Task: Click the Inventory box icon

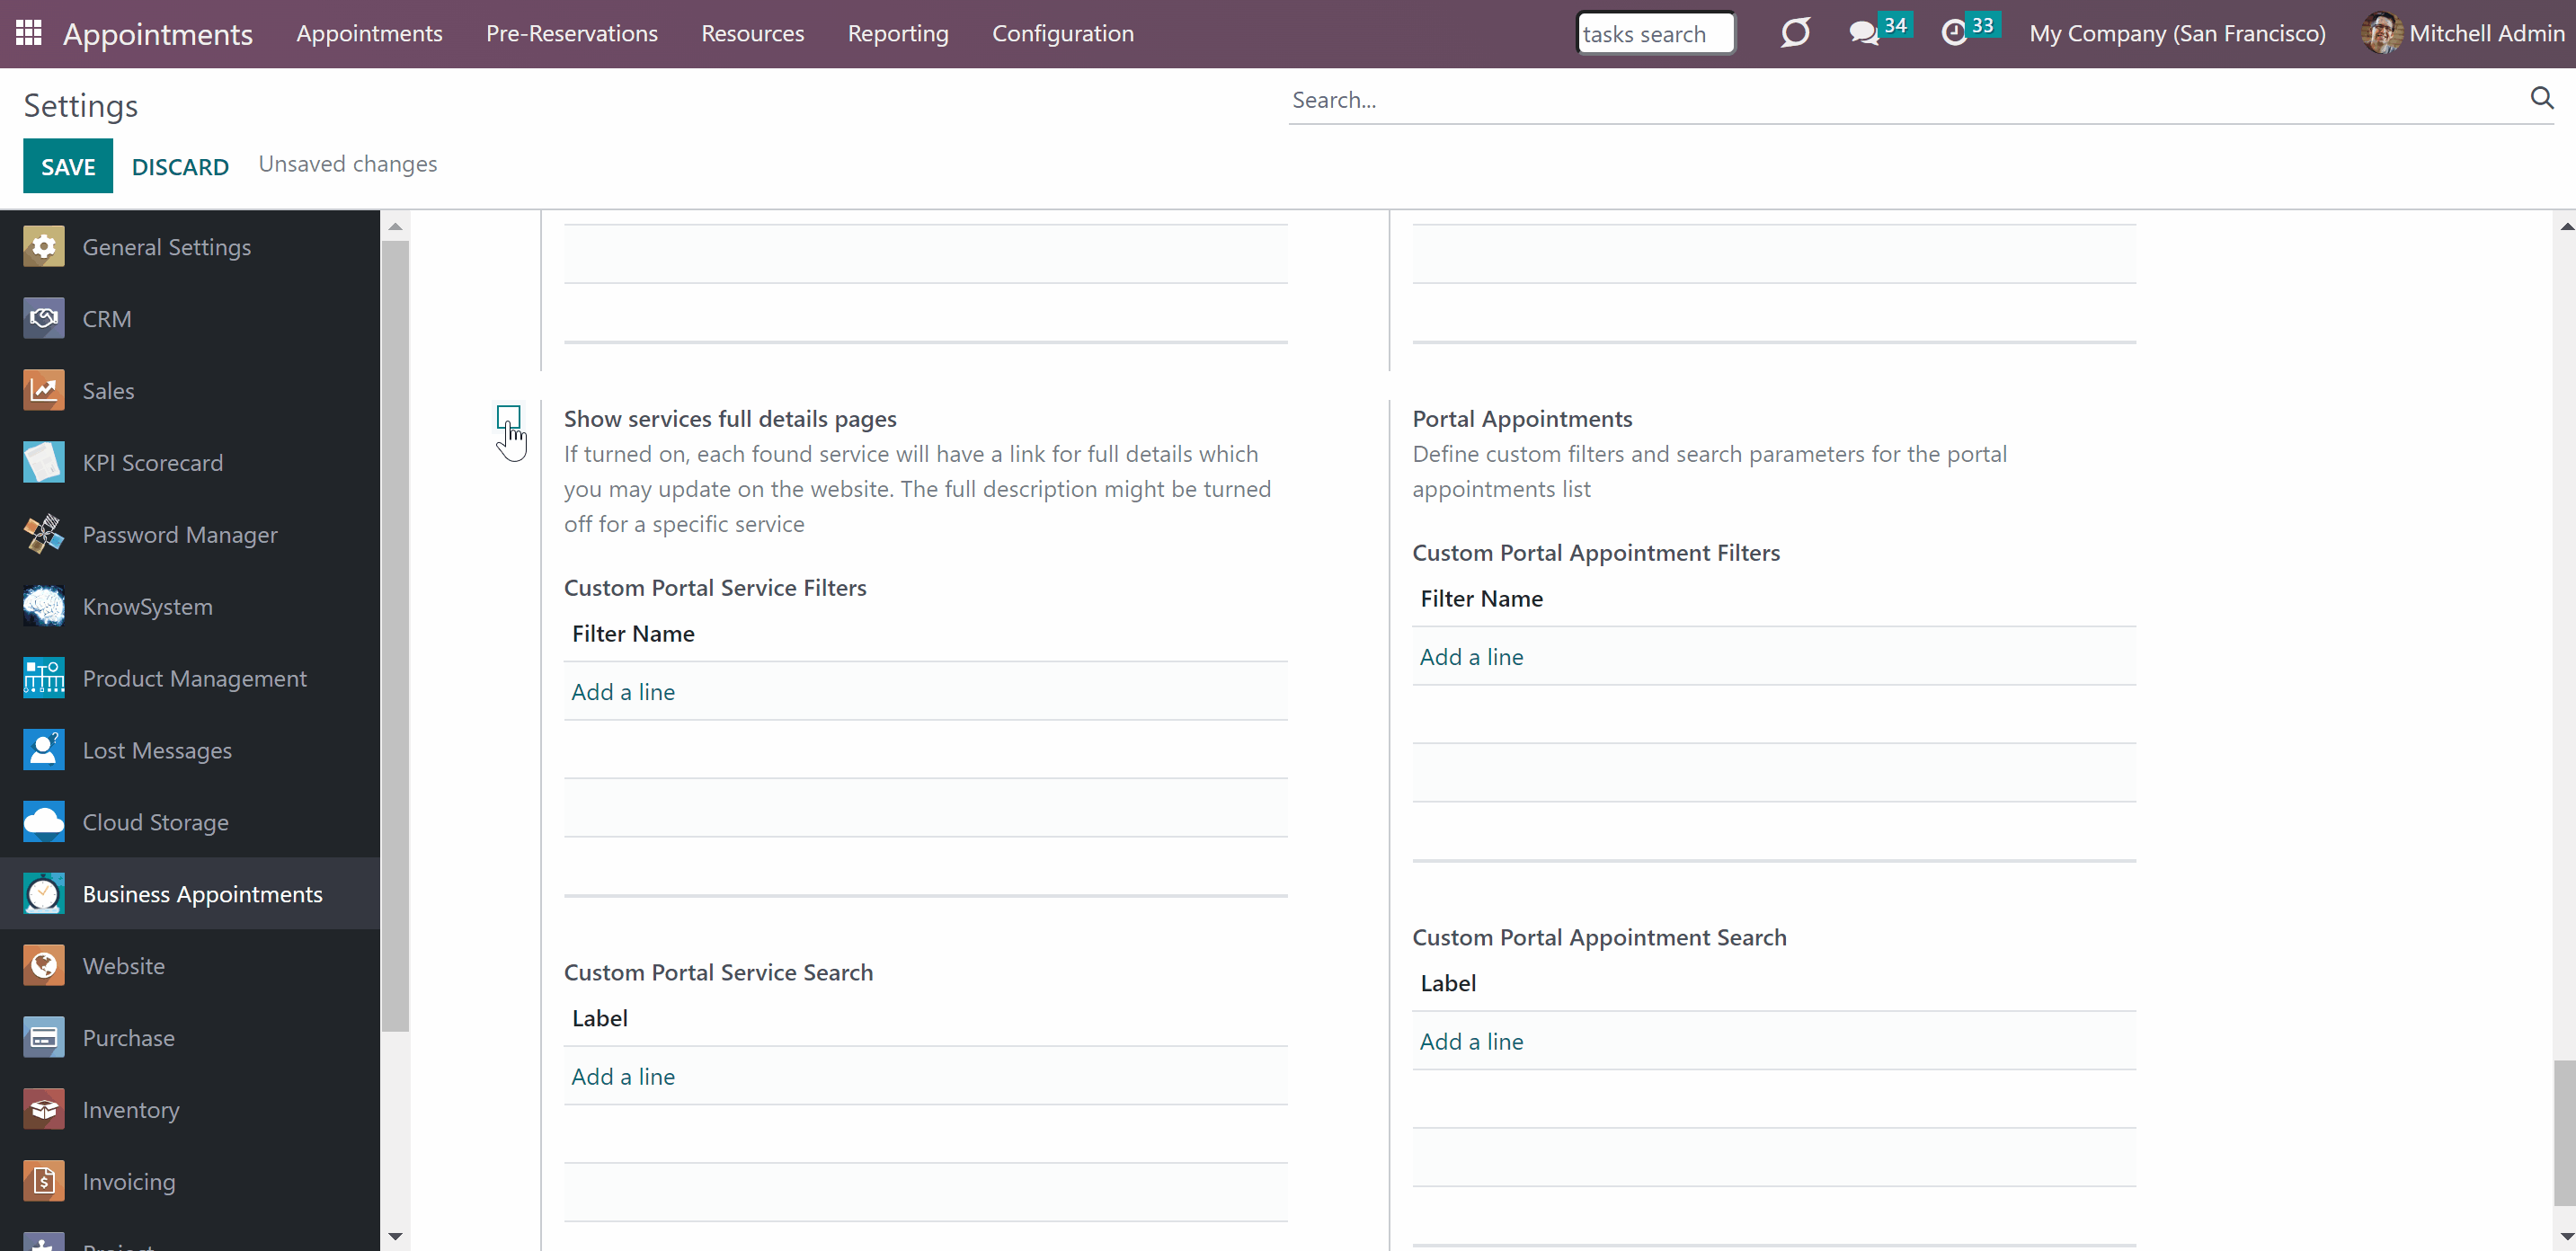Action: tap(44, 1110)
